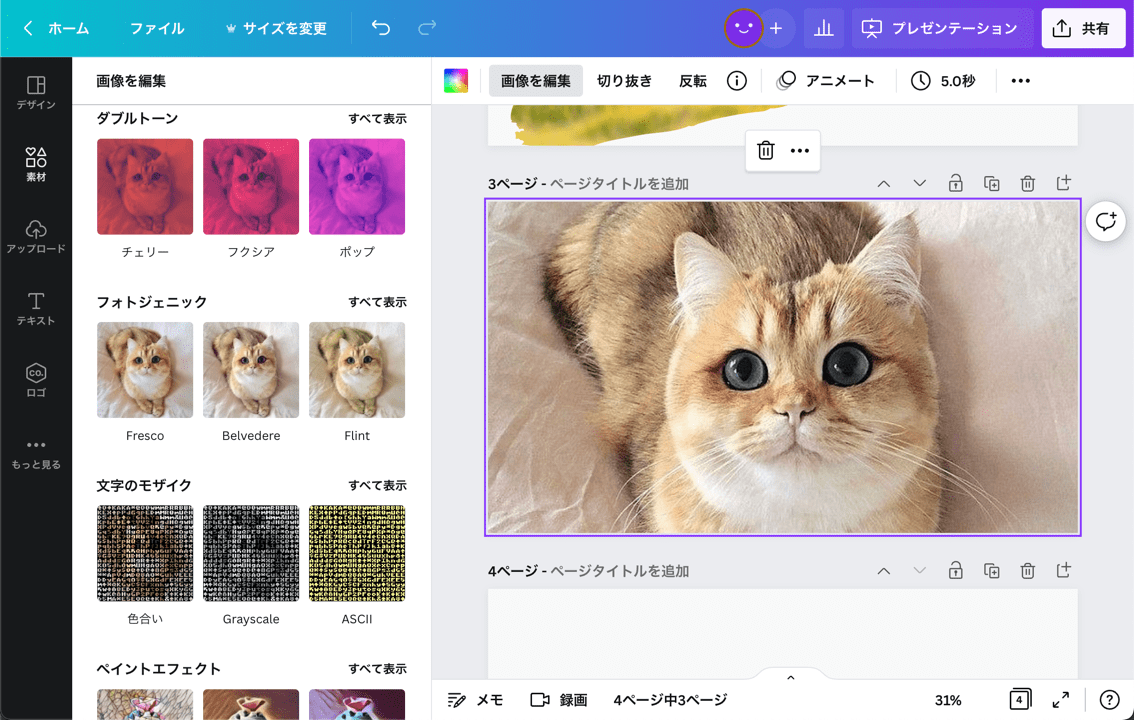Open the help question mark icon
Viewport: 1134px width, 720px height.
1109,700
